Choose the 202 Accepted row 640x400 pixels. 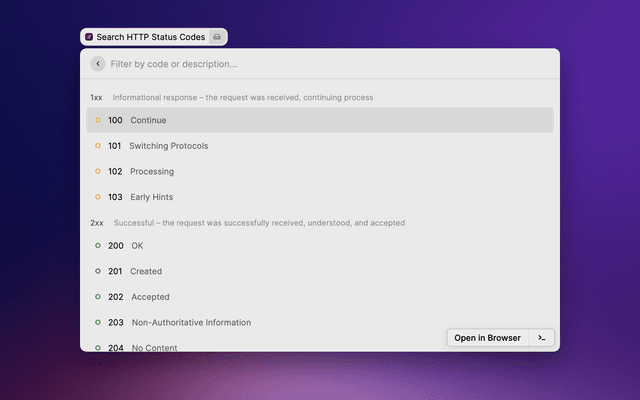tap(320, 297)
